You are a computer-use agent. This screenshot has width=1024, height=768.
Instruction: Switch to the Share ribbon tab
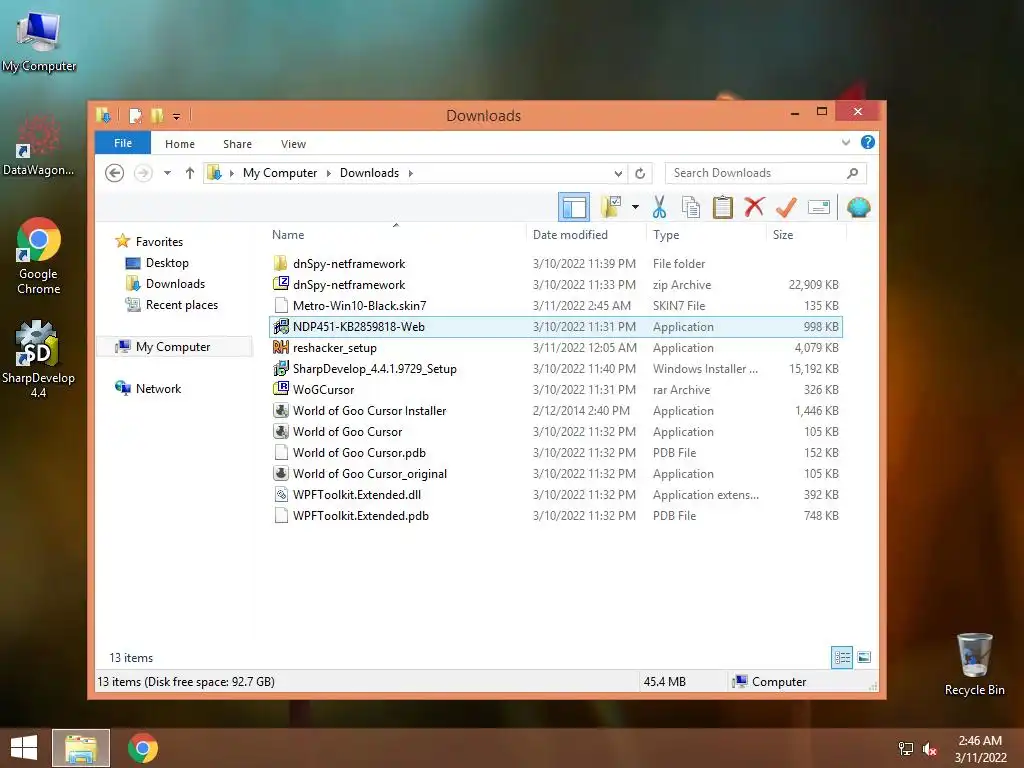click(237, 144)
